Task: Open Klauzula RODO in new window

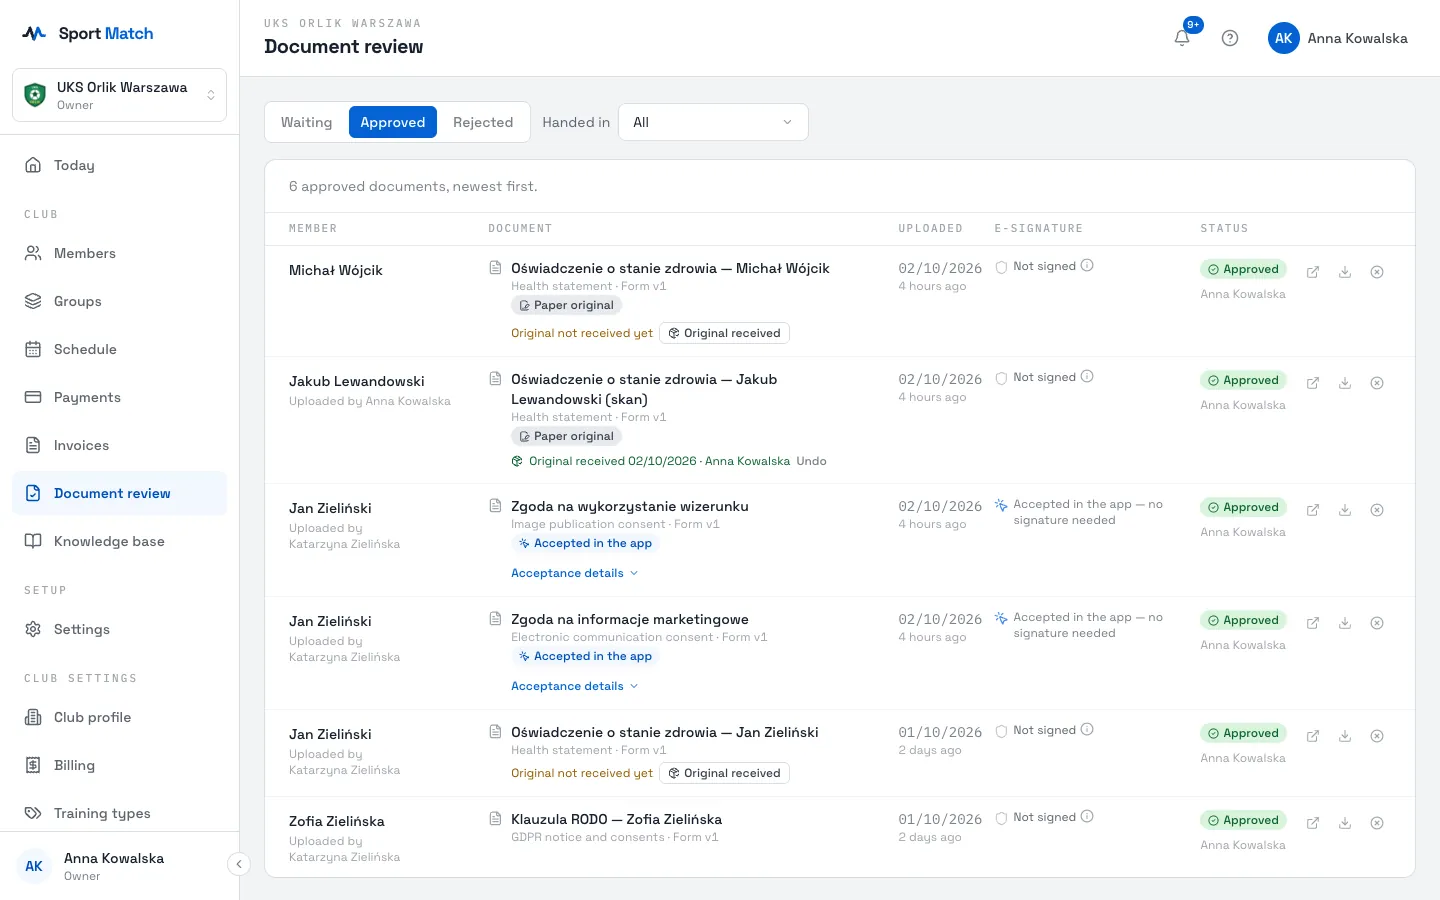Action: (x=1313, y=823)
